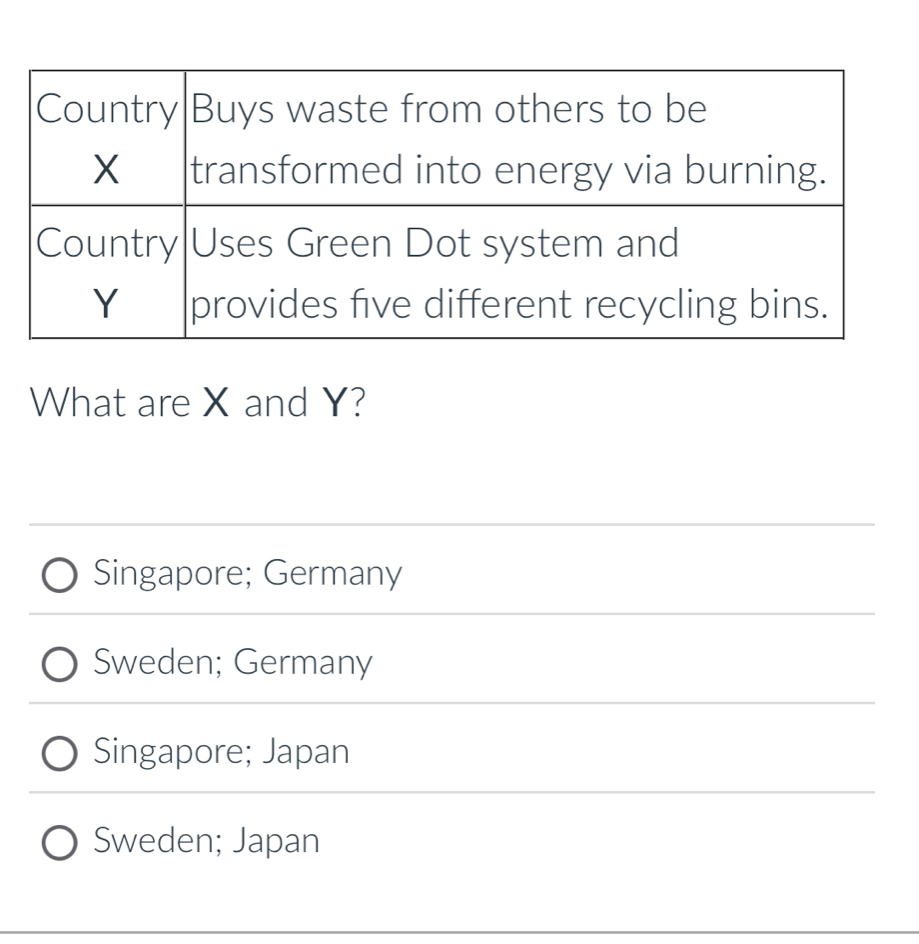919x944 pixels.
Task: Click the word "and" in the question
Action: (x=276, y=403)
